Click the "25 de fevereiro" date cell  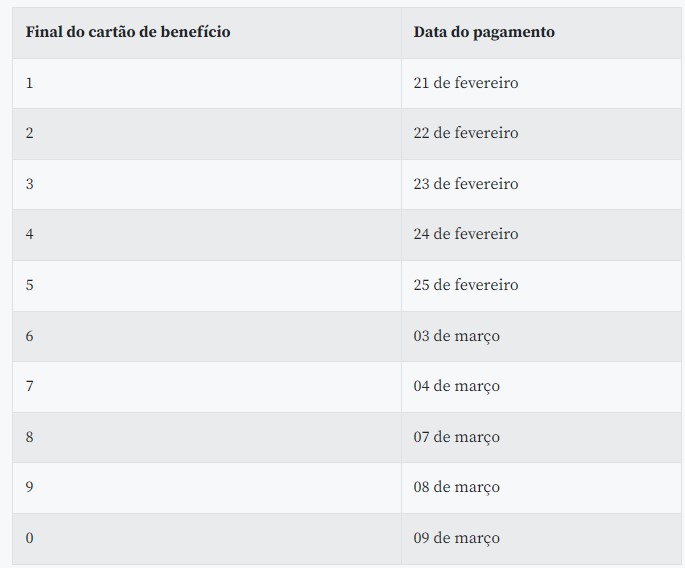(x=466, y=285)
